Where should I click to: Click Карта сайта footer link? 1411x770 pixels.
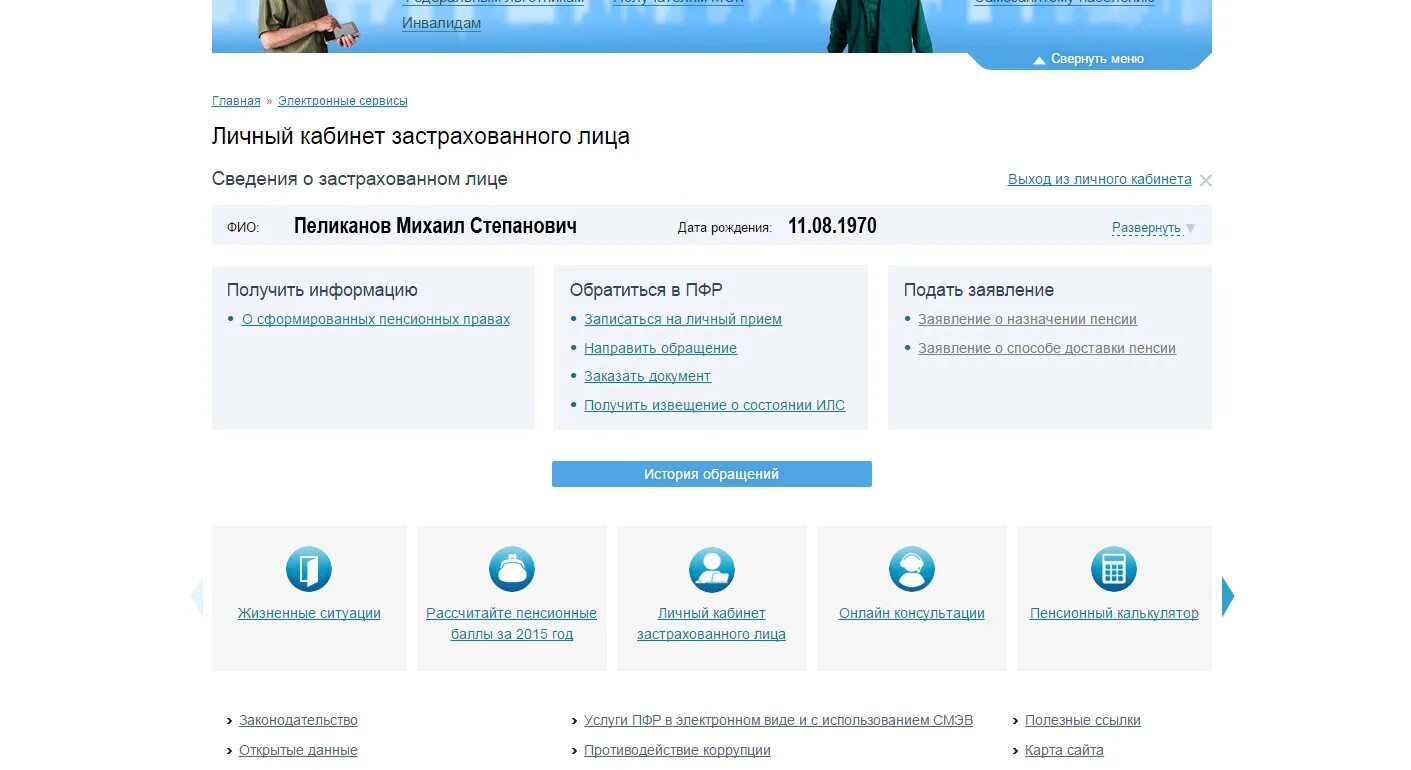point(1064,750)
